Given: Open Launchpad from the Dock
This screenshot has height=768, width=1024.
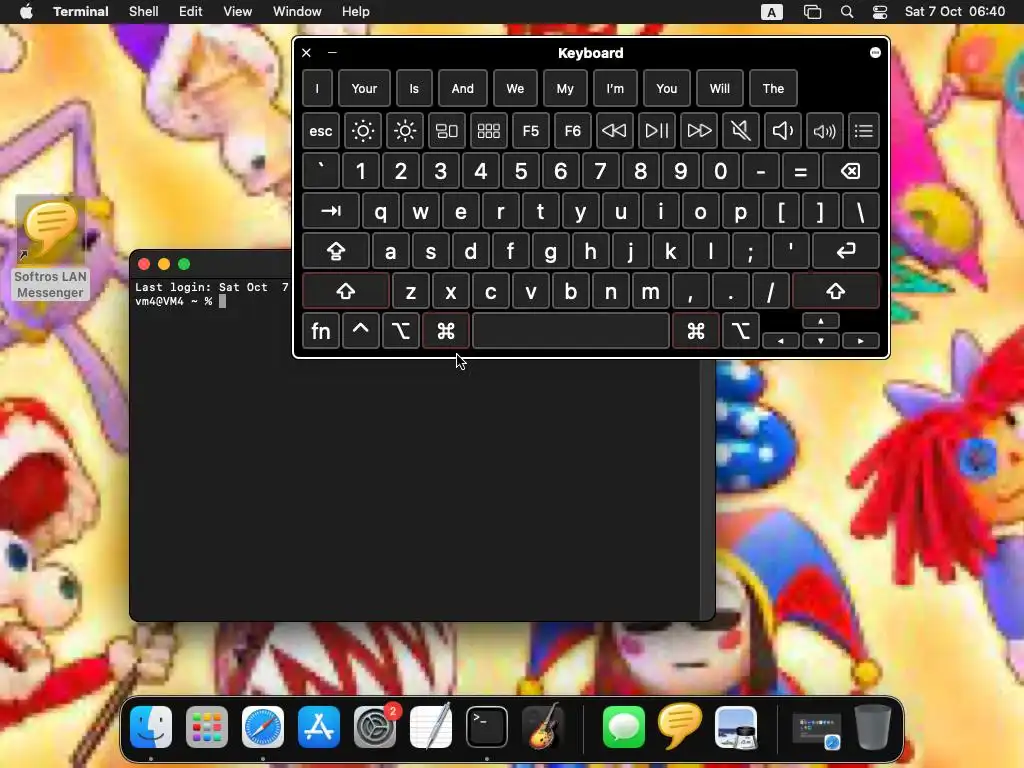Looking at the screenshot, I should (x=207, y=727).
